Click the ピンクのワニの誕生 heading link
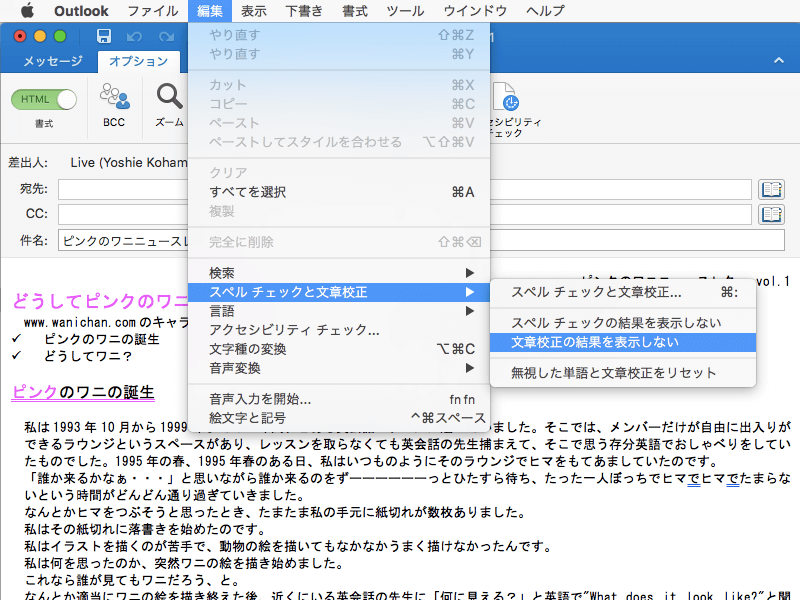Viewport: 800px width, 600px height. [x=83, y=392]
